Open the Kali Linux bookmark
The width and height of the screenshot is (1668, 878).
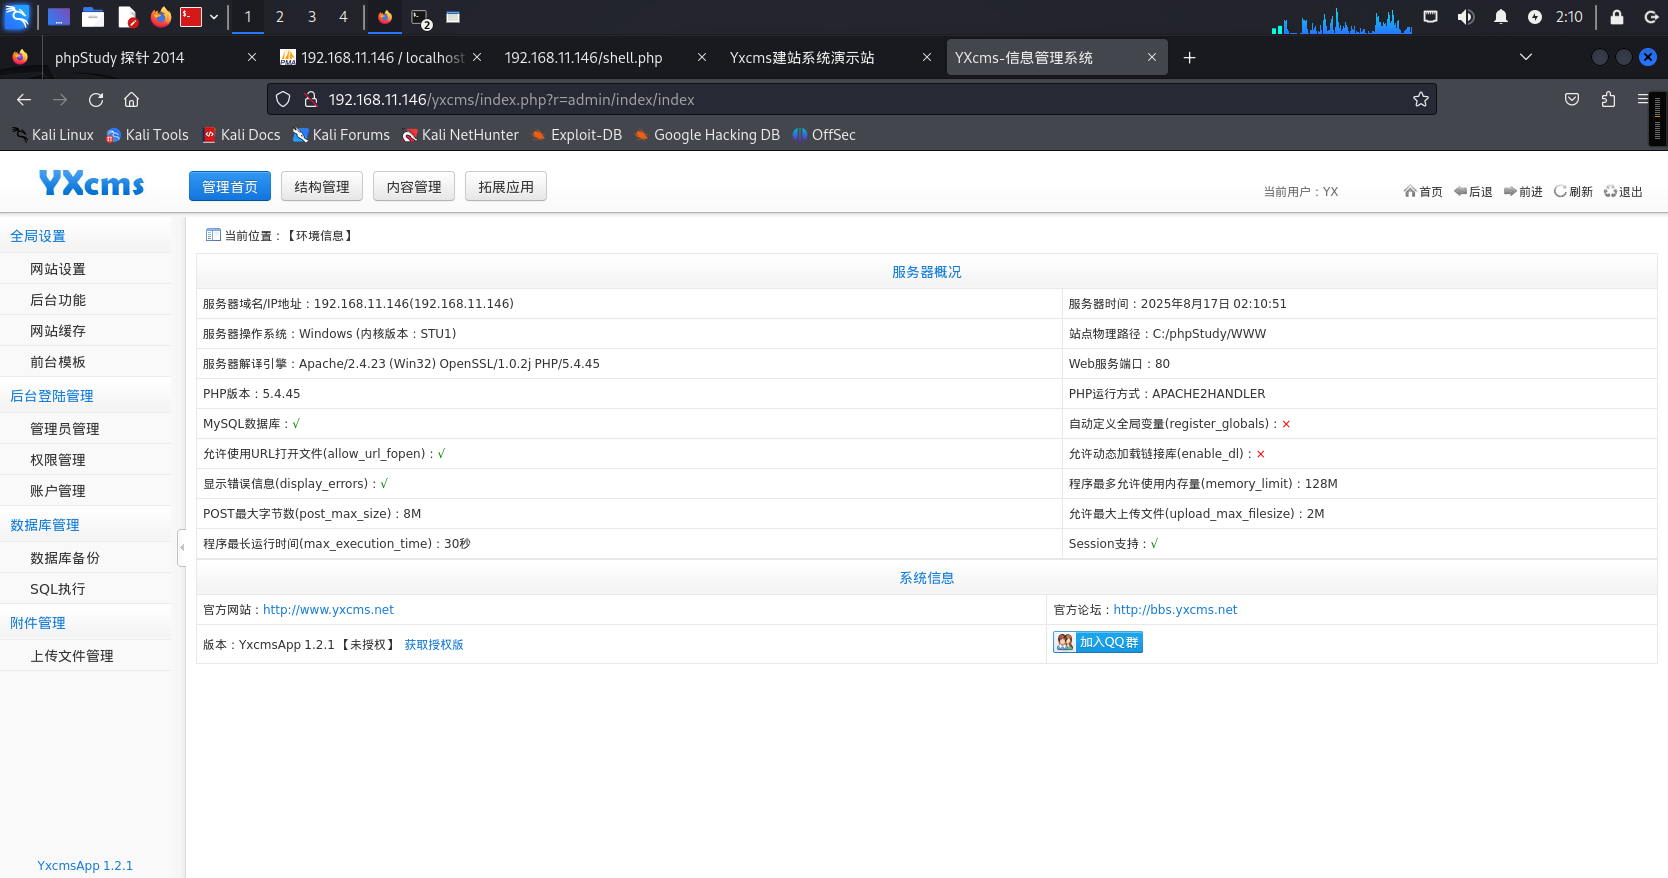click(x=52, y=135)
